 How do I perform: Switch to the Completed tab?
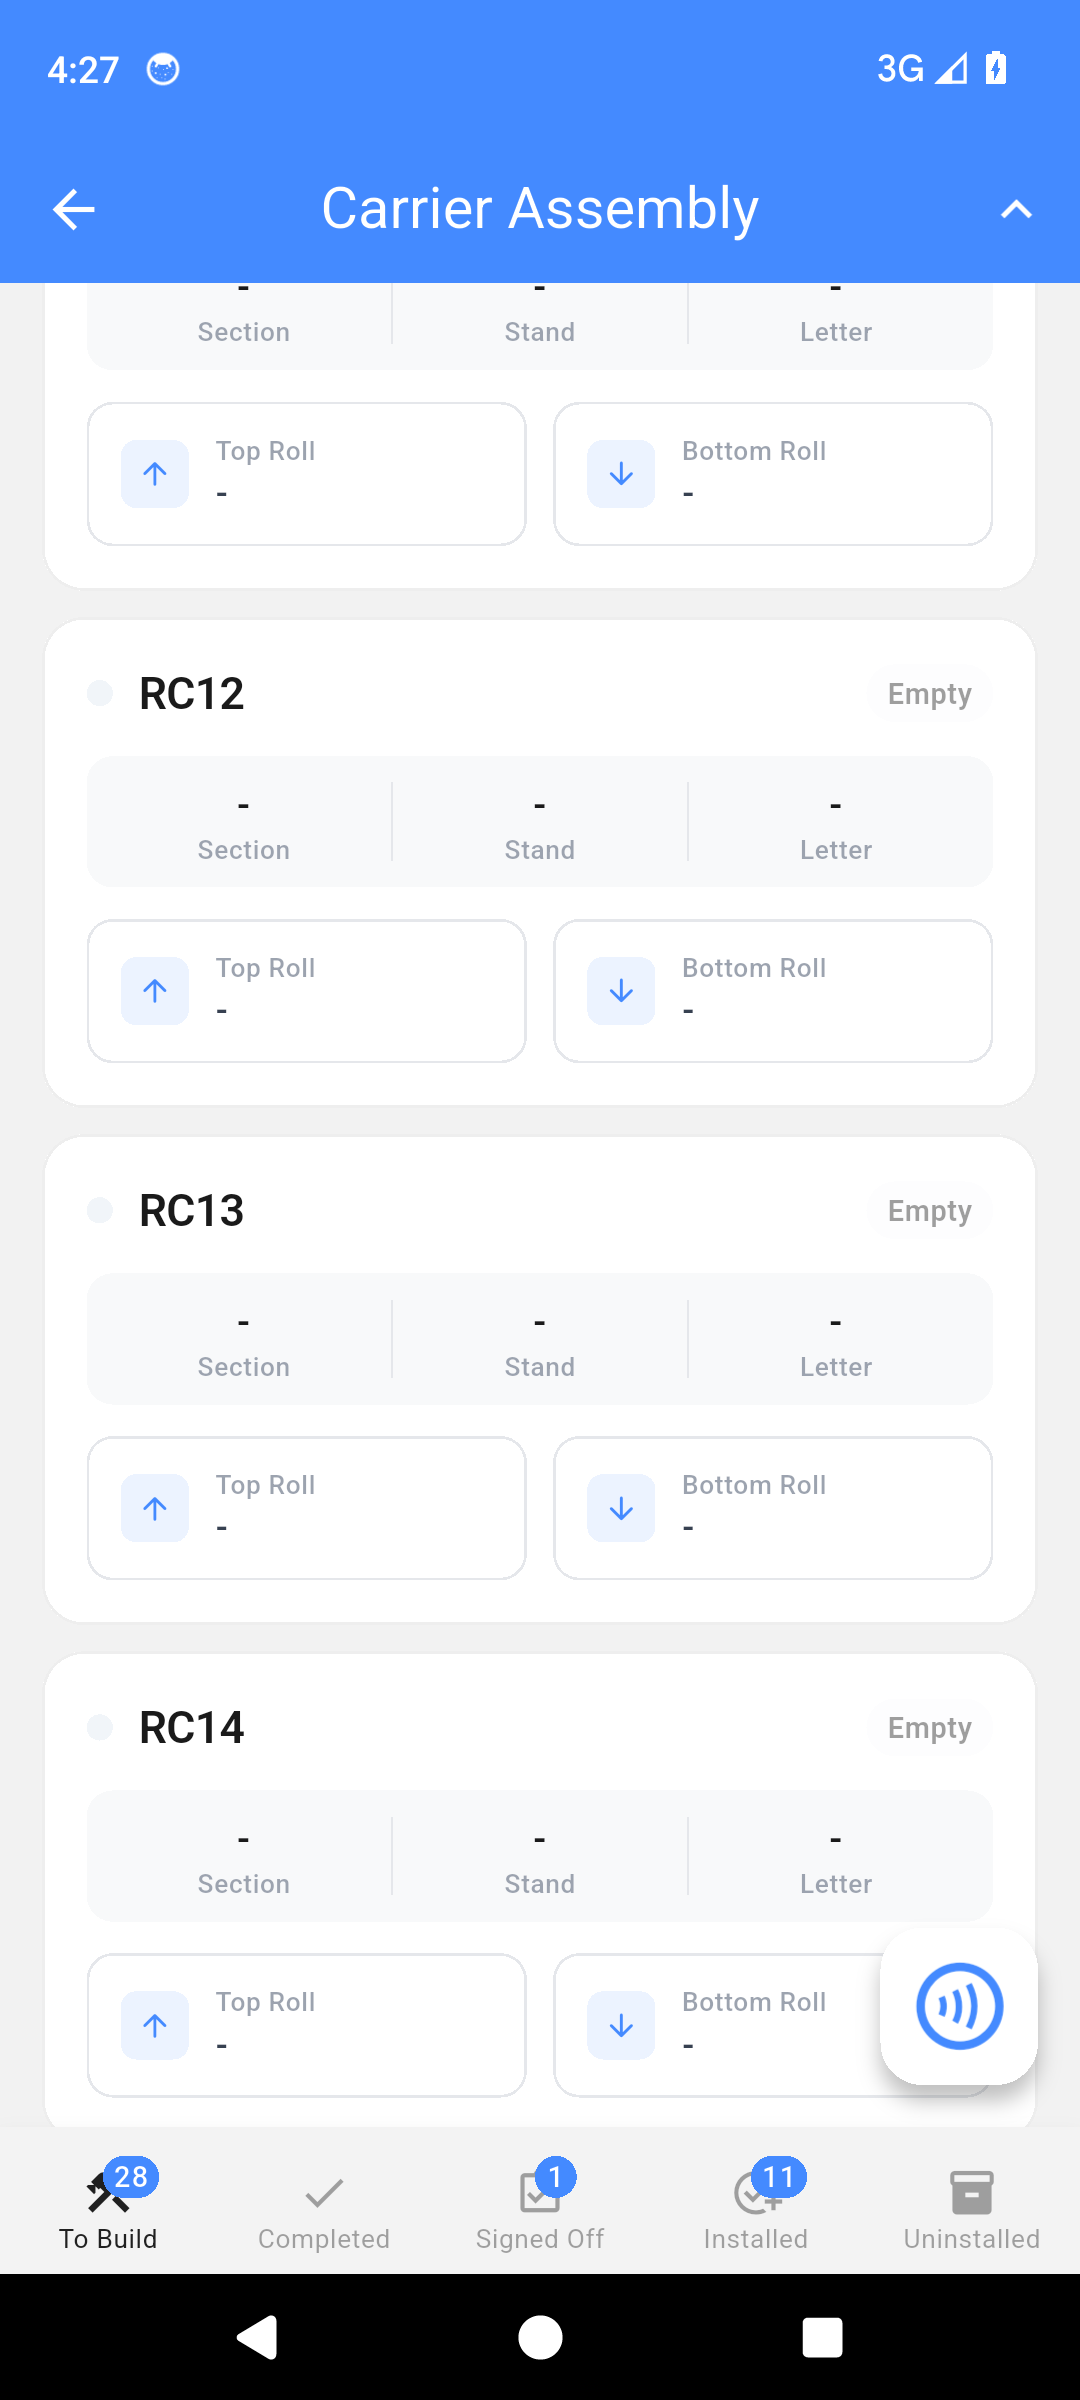click(324, 2210)
